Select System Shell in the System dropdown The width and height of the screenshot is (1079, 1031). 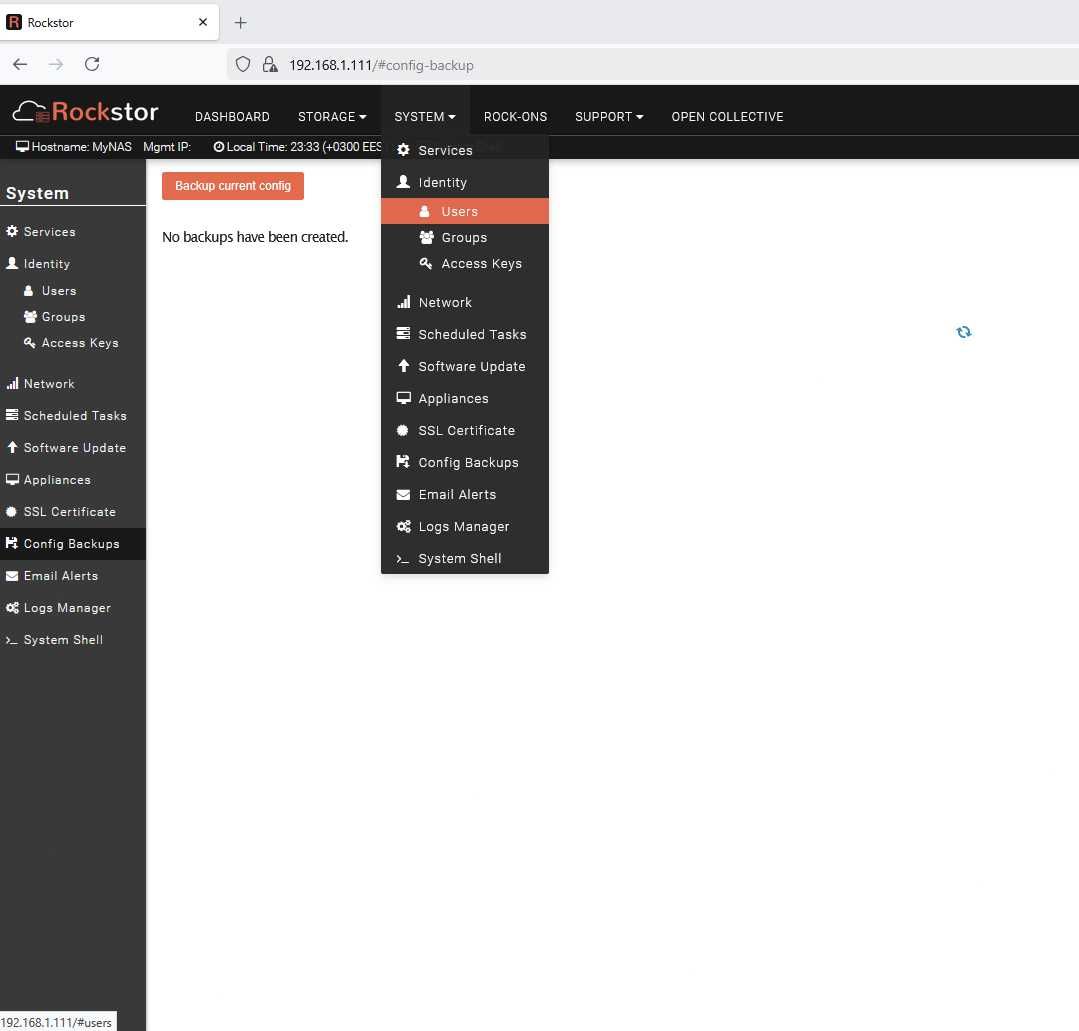click(x=464, y=558)
